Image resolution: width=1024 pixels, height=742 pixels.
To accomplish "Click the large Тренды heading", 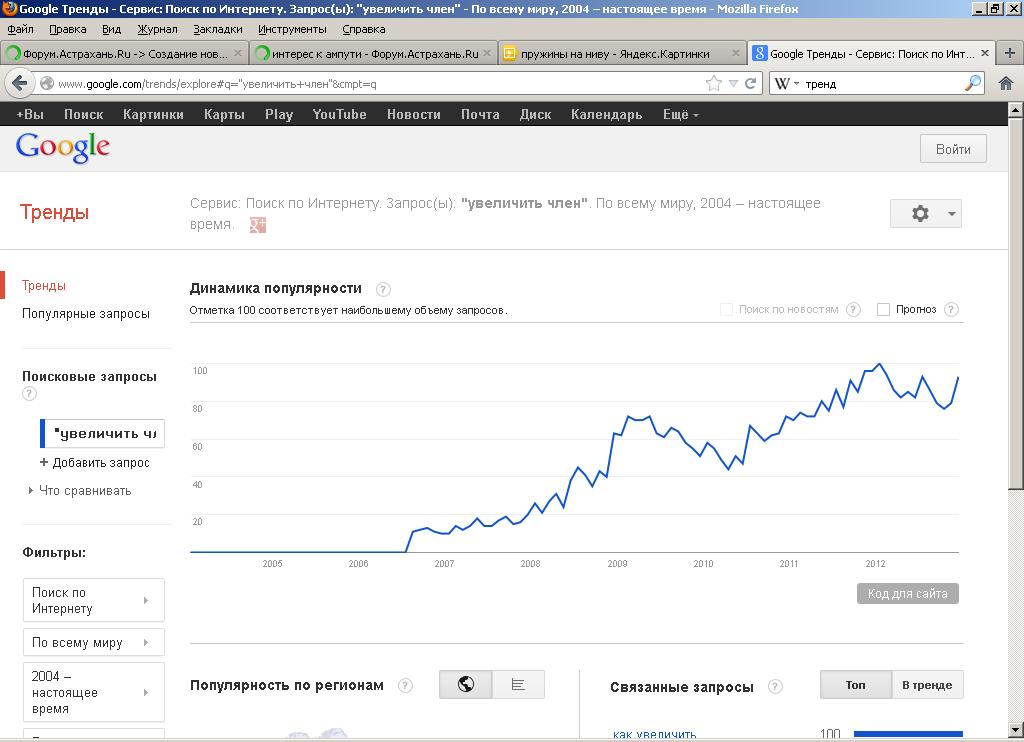I will click(54, 212).
